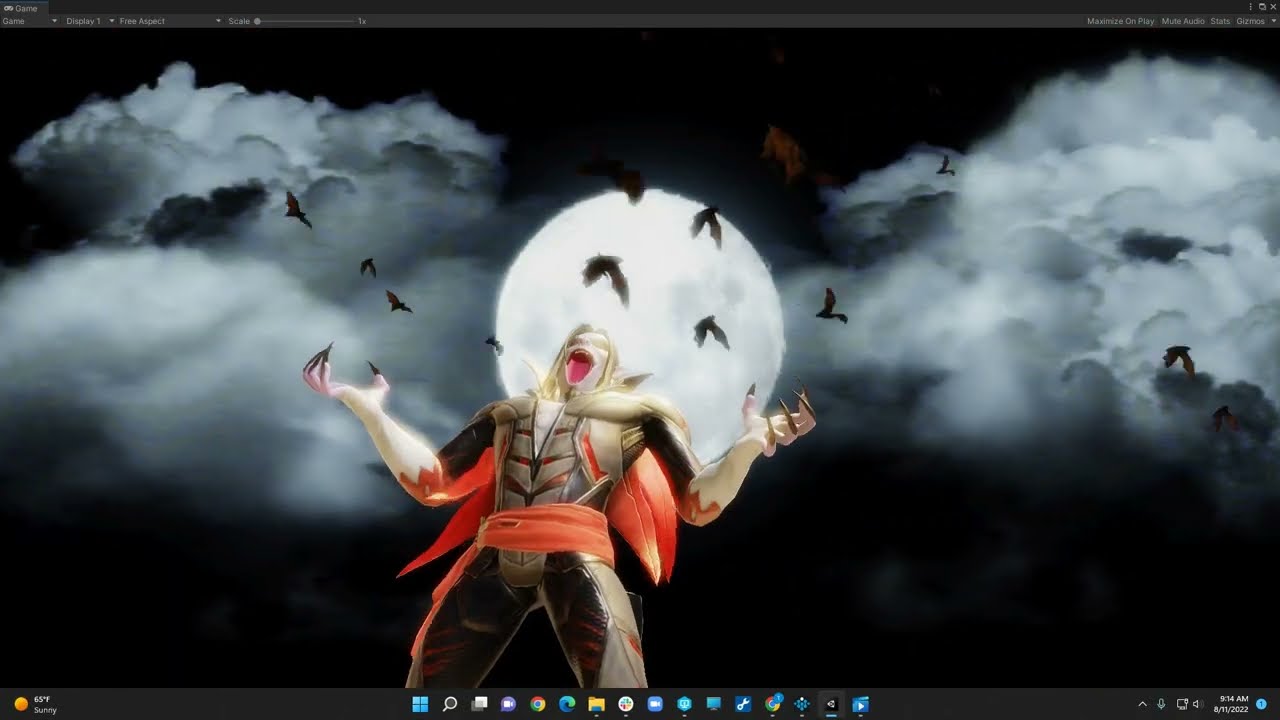This screenshot has height=720, width=1280.
Task: Open the wrench tool app in the taskbar
Action: [x=743, y=704]
